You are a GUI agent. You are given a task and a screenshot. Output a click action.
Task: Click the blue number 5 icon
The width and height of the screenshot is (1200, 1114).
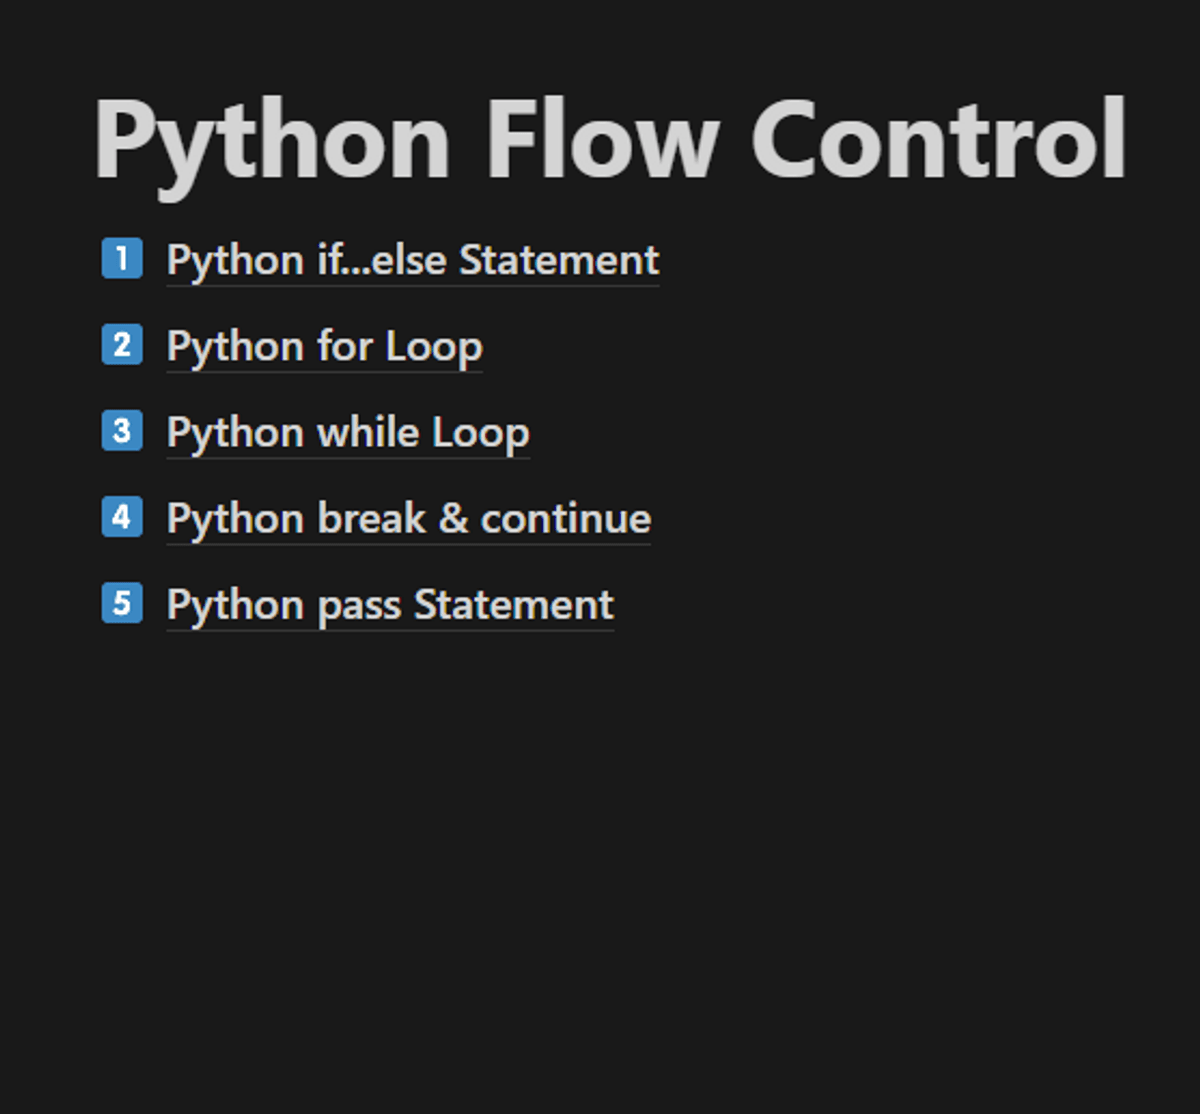[x=122, y=603]
